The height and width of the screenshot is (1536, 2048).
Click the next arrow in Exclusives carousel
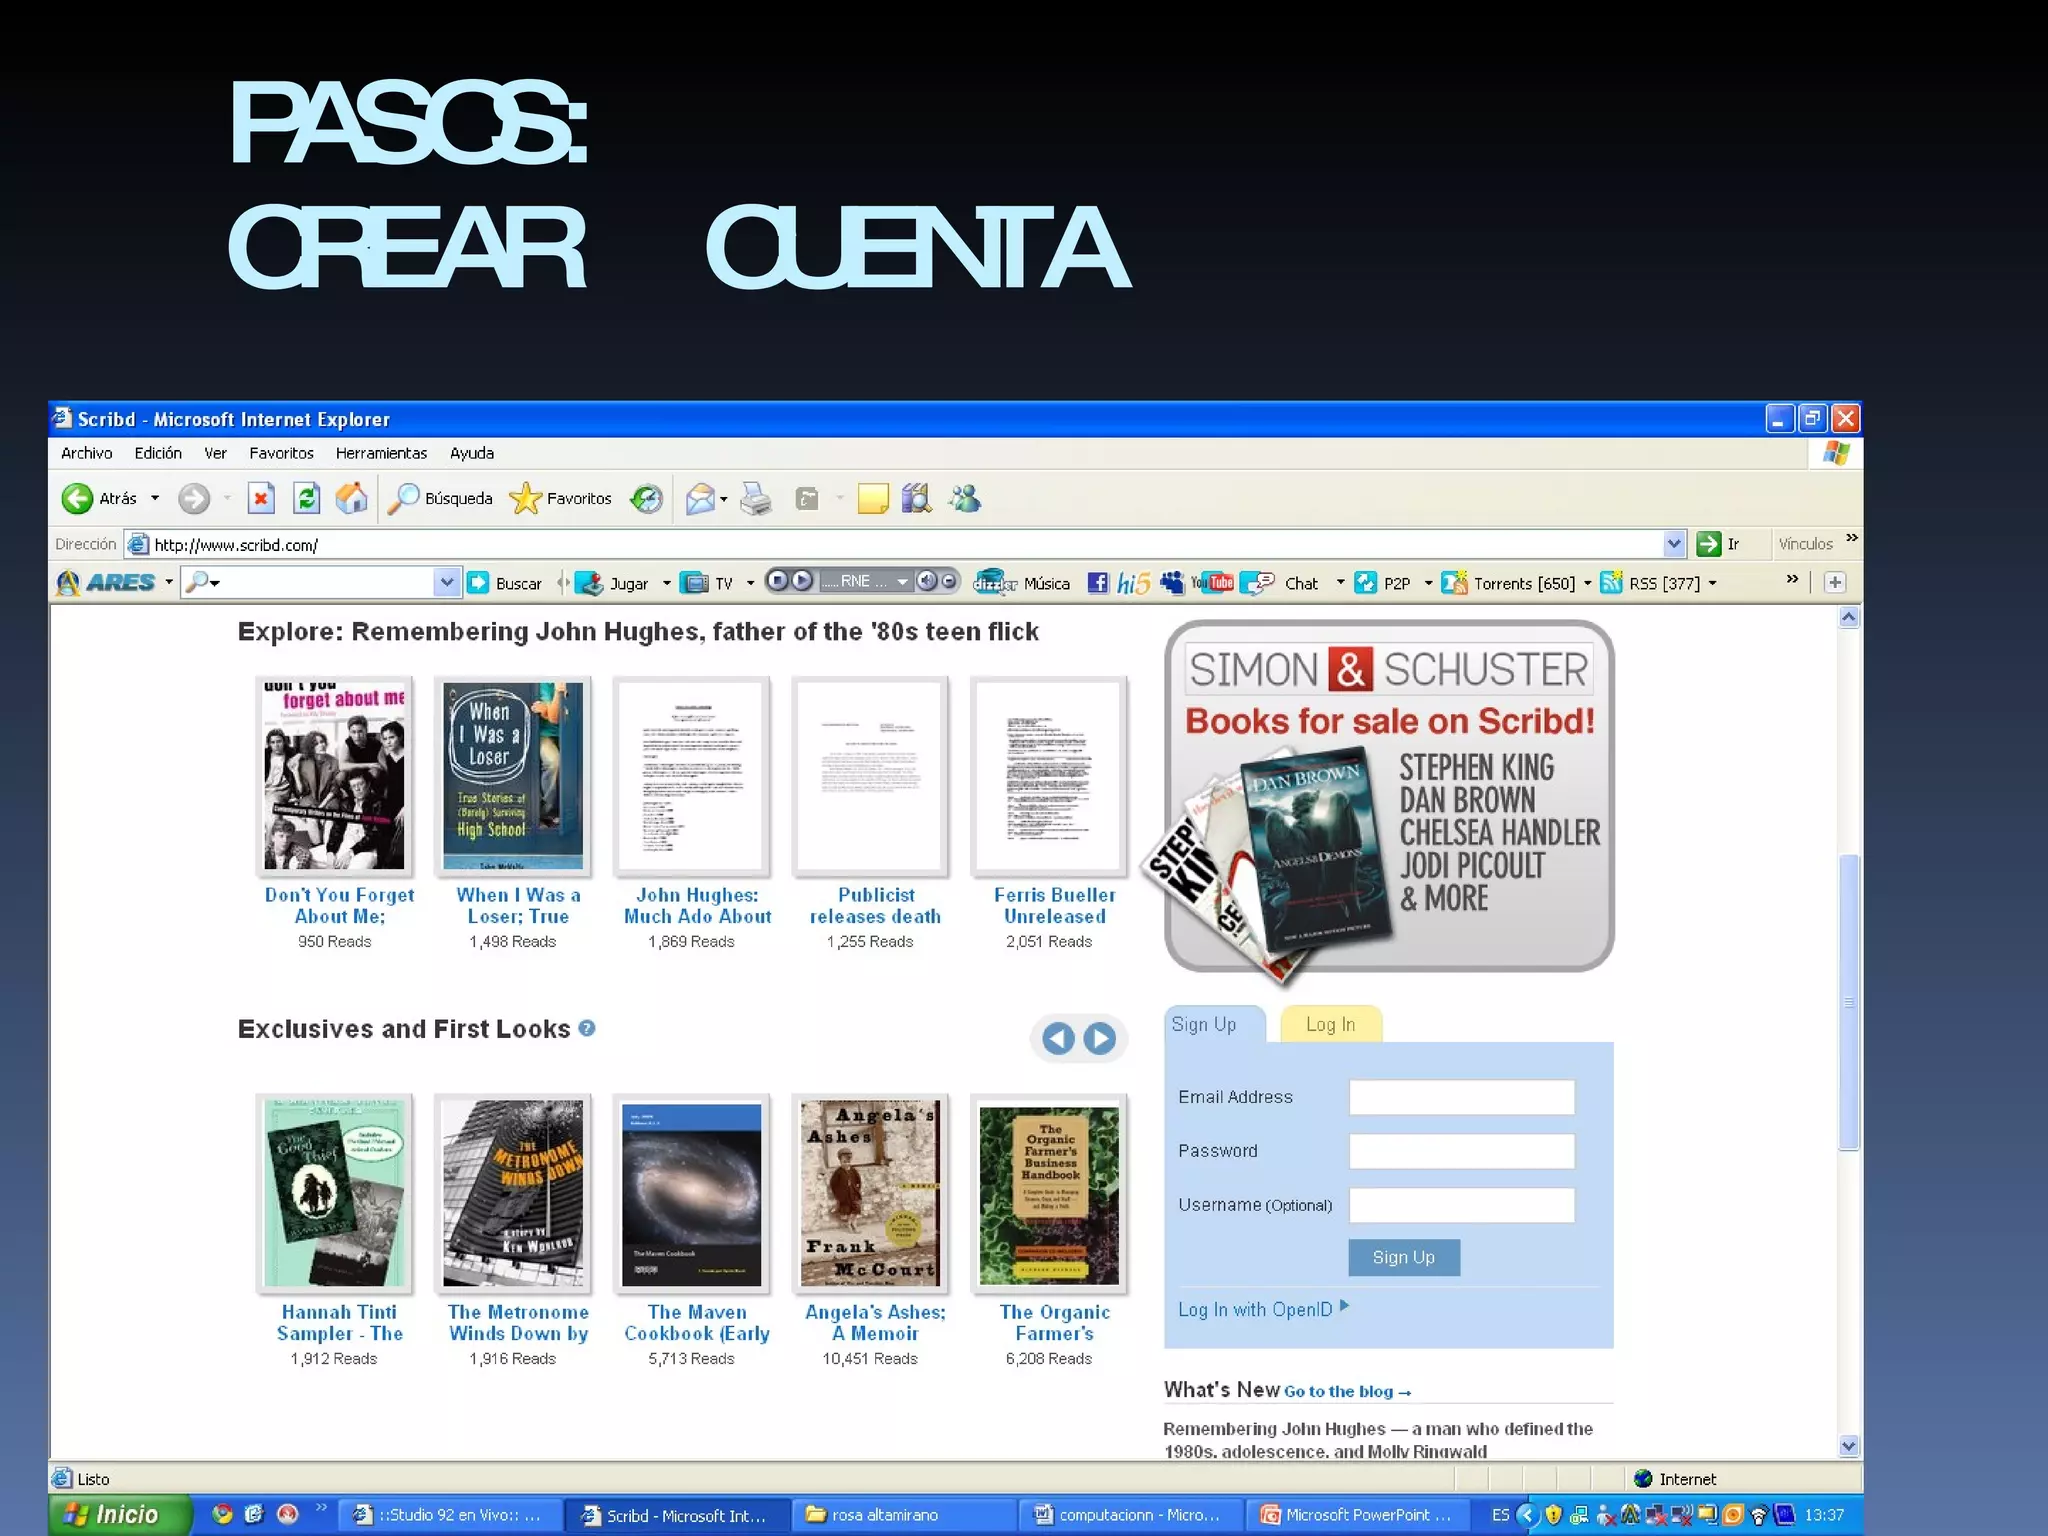[x=1100, y=1039]
